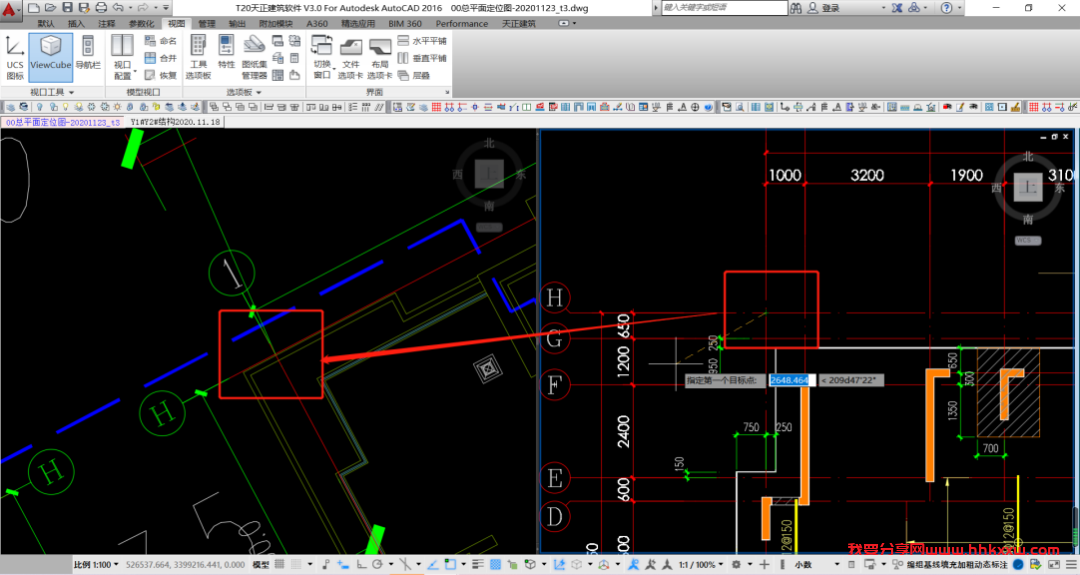Open the BIM 360 ribbon tab
The image size is (1080, 575).
click(x=405, y=23)
